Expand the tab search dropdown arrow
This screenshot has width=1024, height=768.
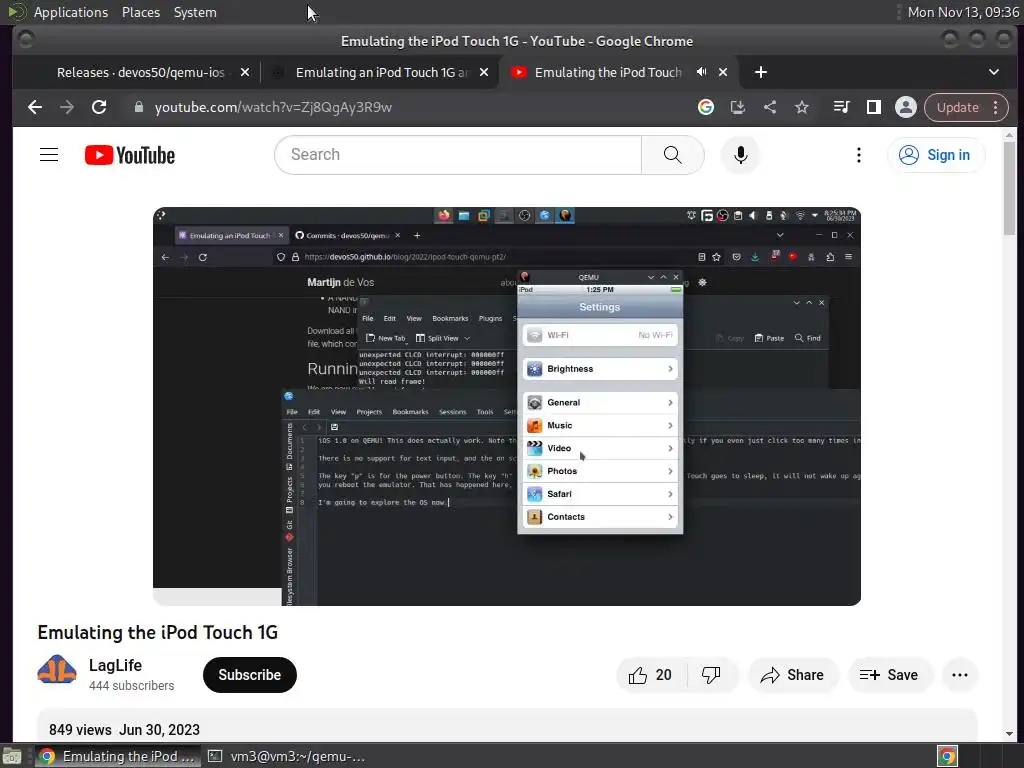[993, 72]
